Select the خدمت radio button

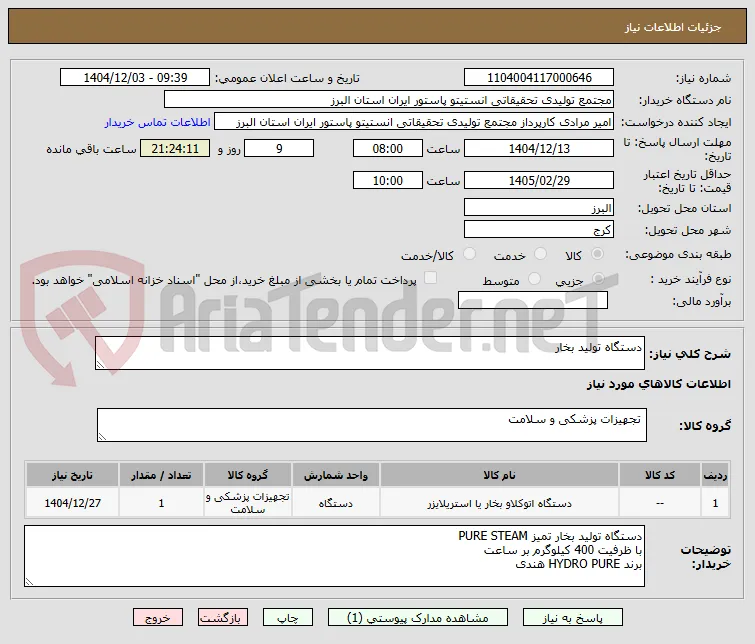pyautogui.click(x=541, y=254)
